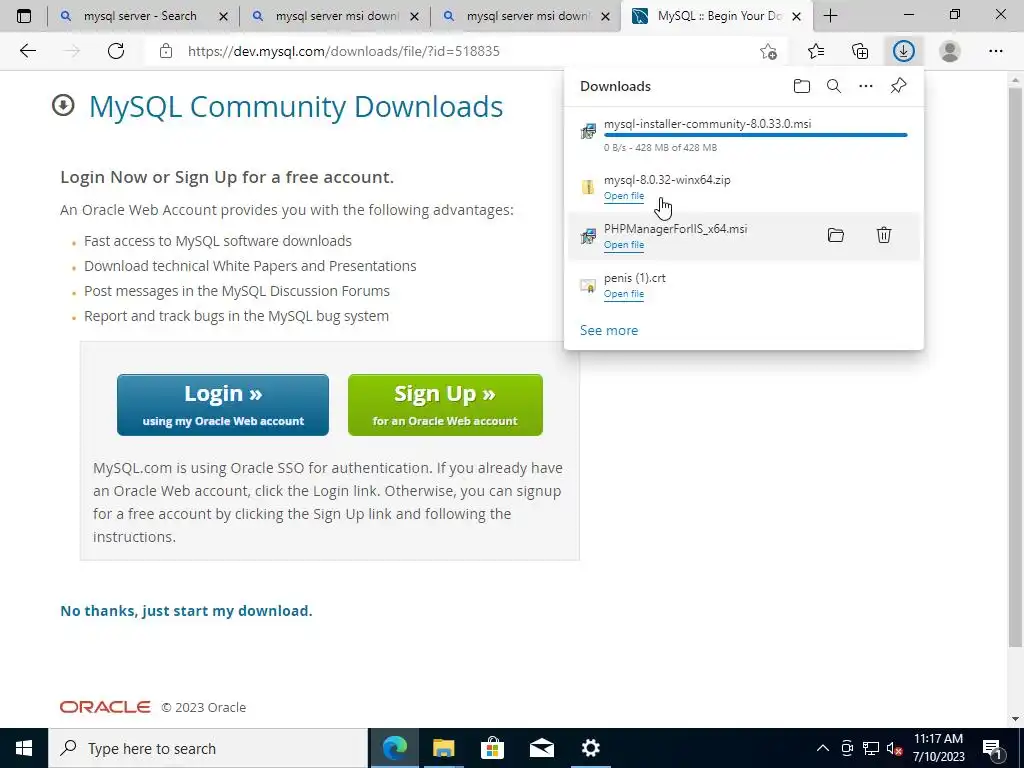
Task: Click the Oracle logo in footer
Action: (105, 707)
